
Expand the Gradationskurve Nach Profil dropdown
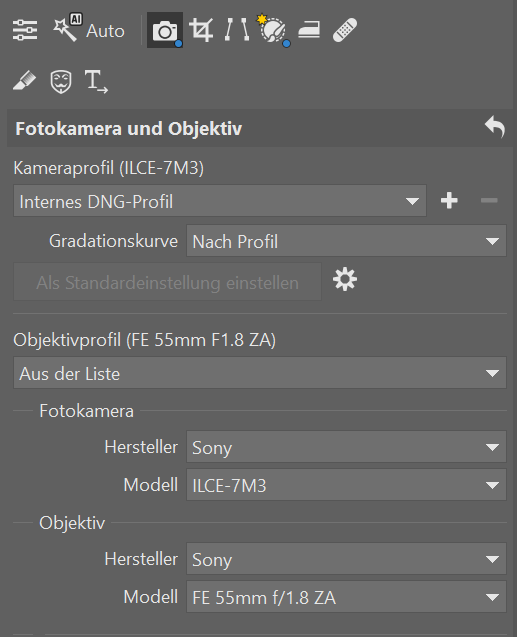(x=346, y=240)
